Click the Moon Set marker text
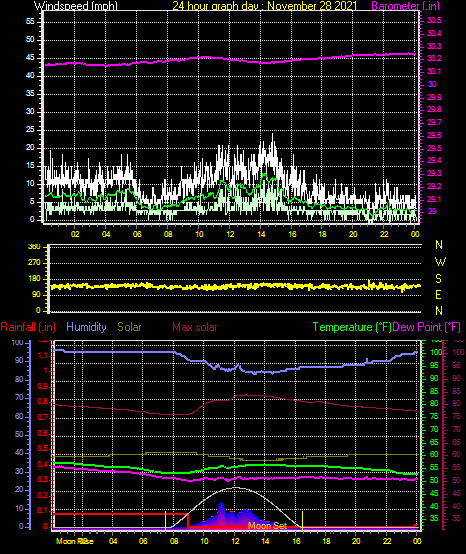 [267, 526]
